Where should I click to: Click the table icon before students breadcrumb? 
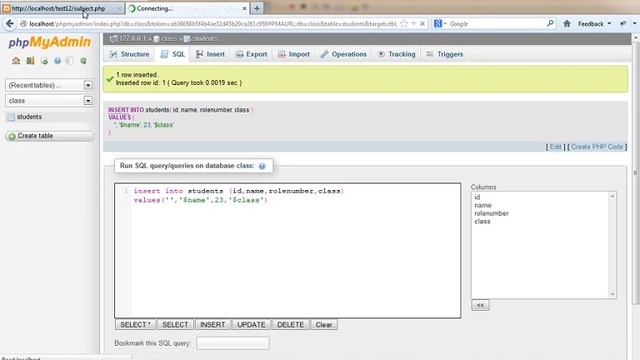187,39
